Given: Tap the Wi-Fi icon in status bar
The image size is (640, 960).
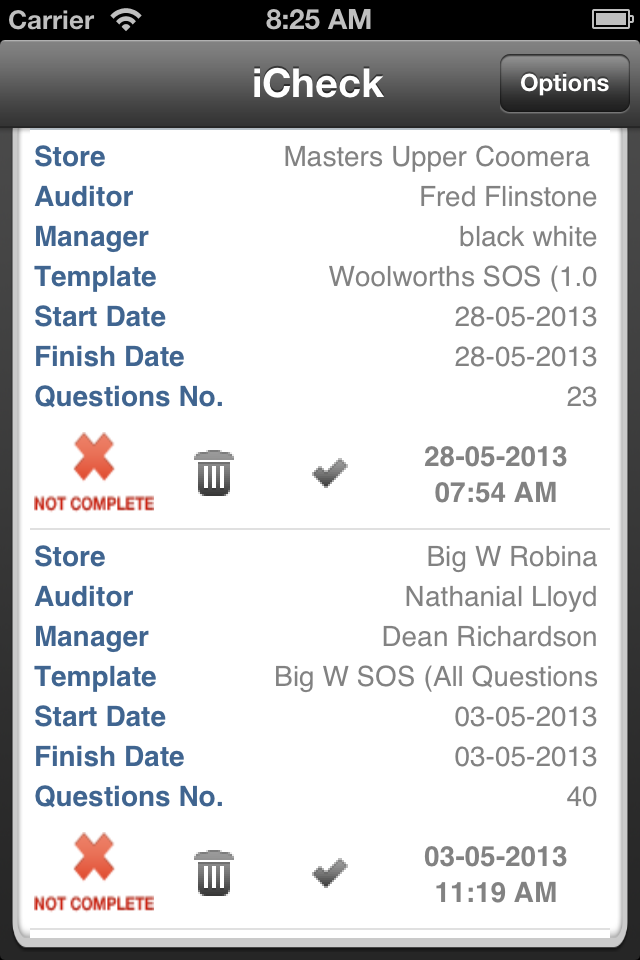Looking at the screenshot, I should pyautogui.click(x=127, y=18).
